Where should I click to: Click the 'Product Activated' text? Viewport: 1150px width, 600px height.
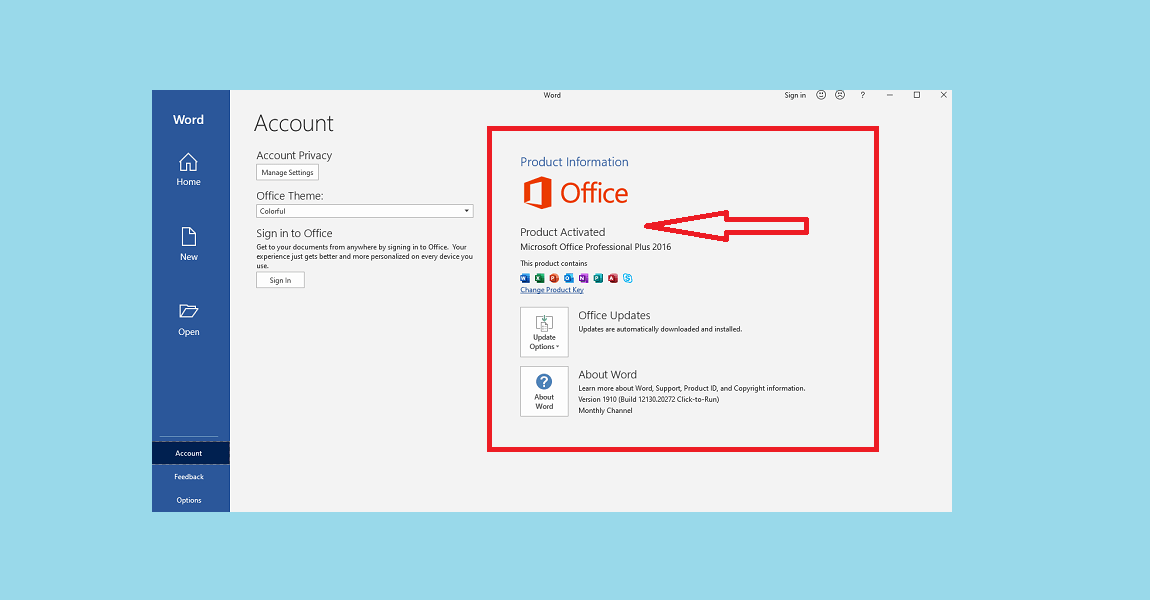563,232
